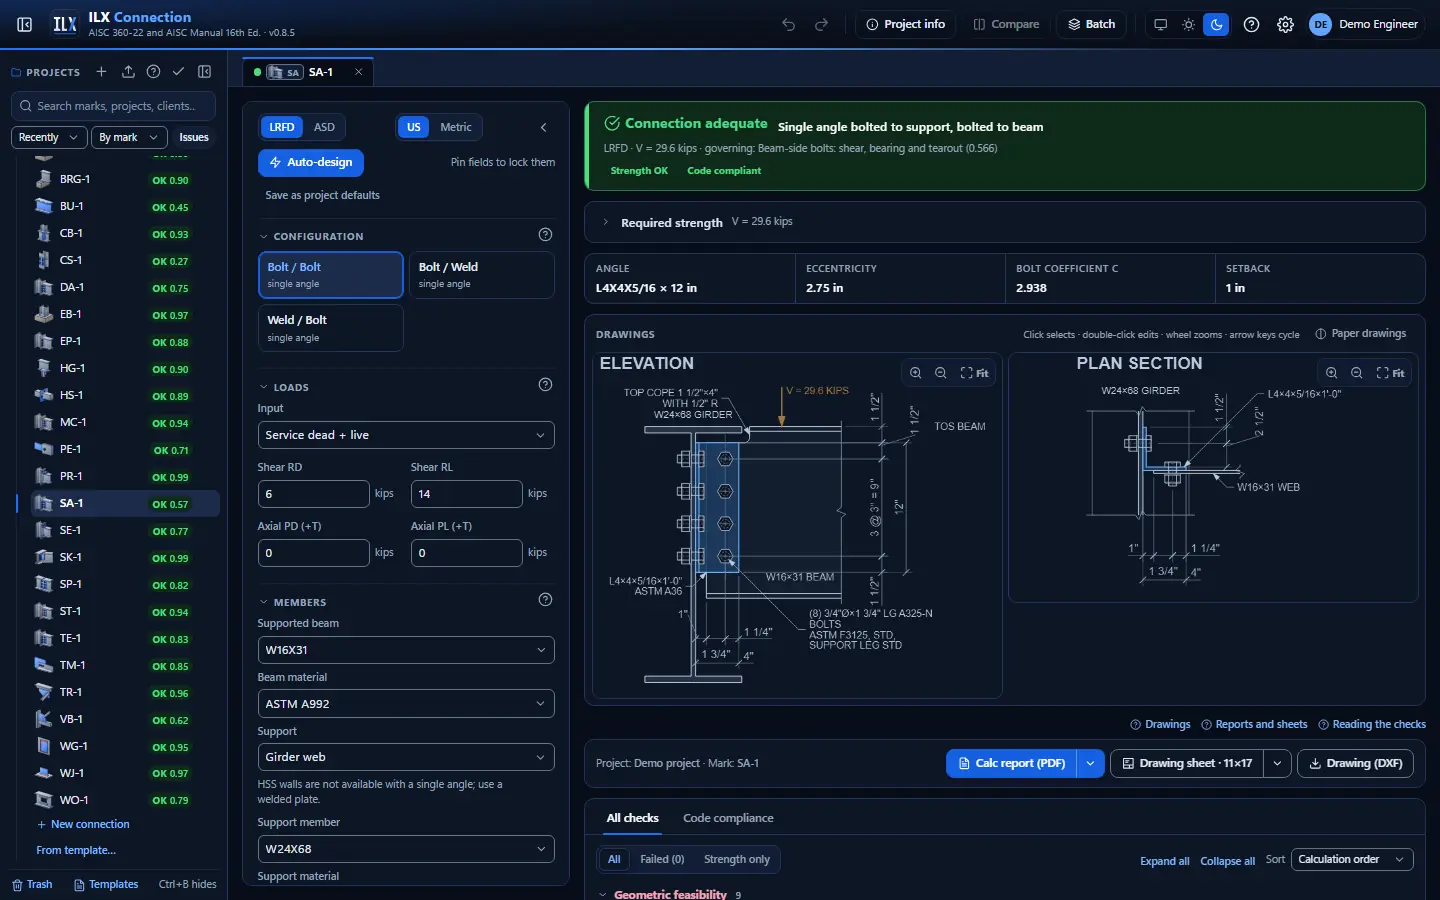Open the Support member W24X68 dropdown
This screenshot has height=900, width=1440.
click(406, 849)
